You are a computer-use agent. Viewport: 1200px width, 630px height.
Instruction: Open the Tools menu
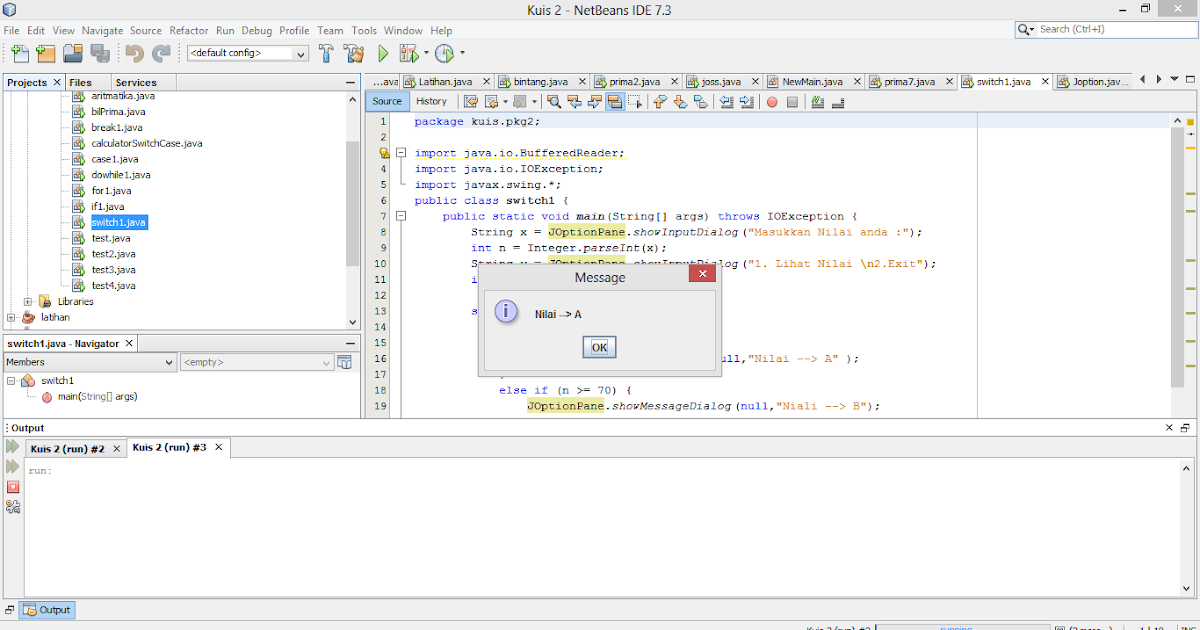[364, 31]
